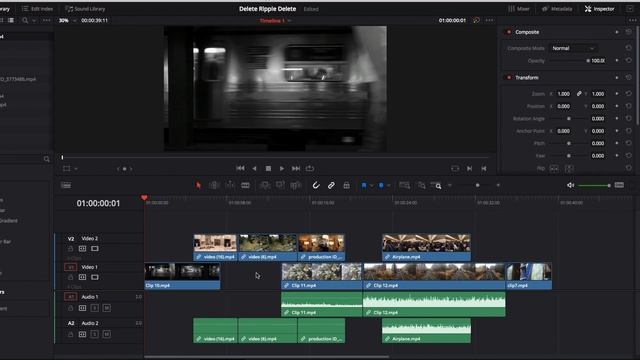Lock the Video 2 track
This screenshot has width=640, height=360.
(71, 249)
